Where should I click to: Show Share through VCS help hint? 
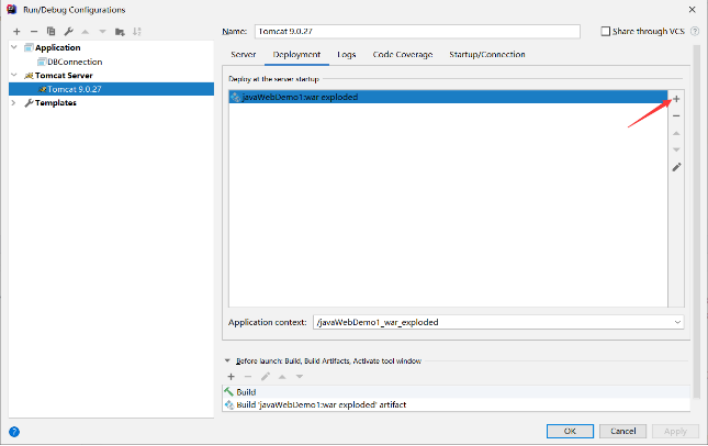click(695, 31)
